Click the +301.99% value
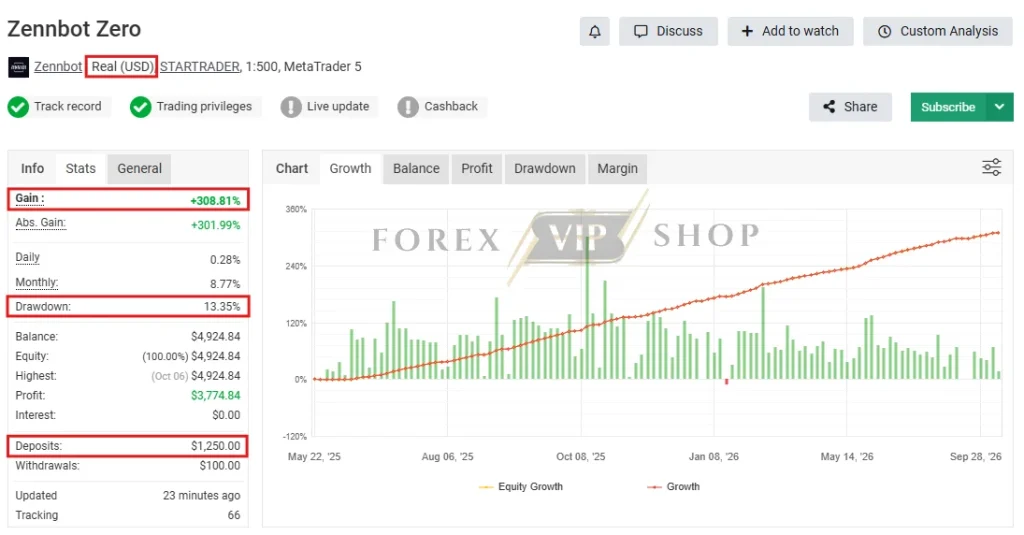1024x535 pixels. pyautogui.click(x=215, y=225)
